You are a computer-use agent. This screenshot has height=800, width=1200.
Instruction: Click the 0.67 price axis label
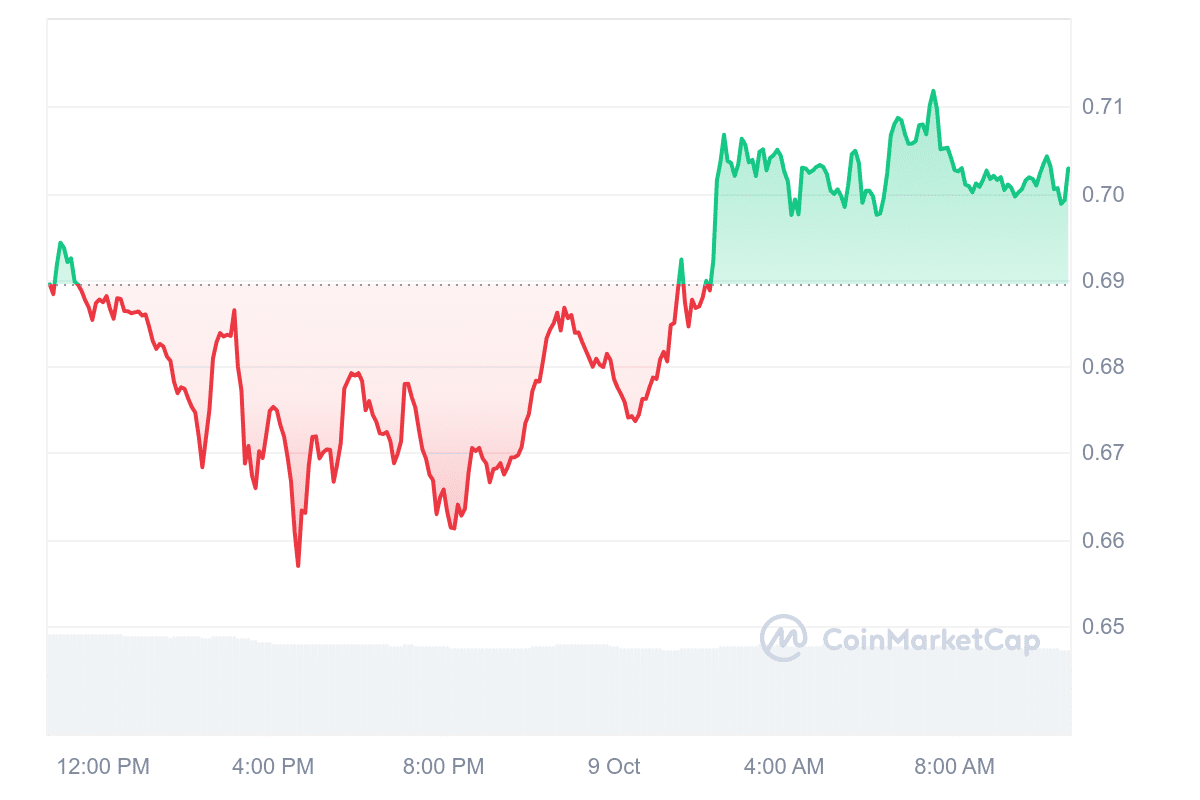[x=1101, y=453]
